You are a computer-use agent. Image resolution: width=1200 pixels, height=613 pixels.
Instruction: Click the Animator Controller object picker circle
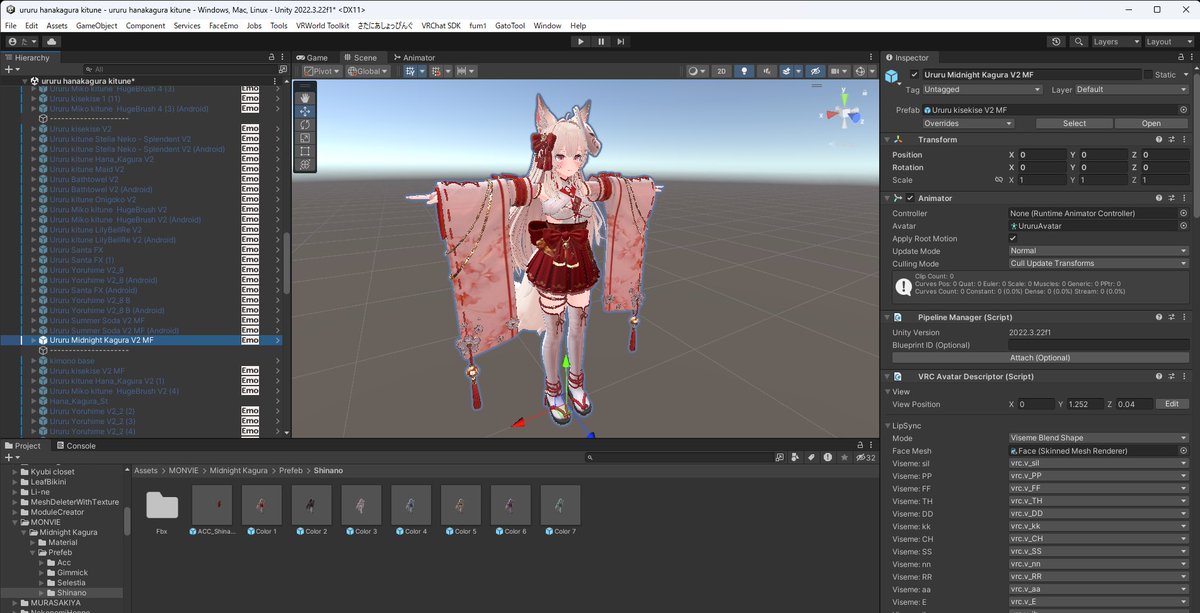pyautogui.click(x=1184, y=213)
